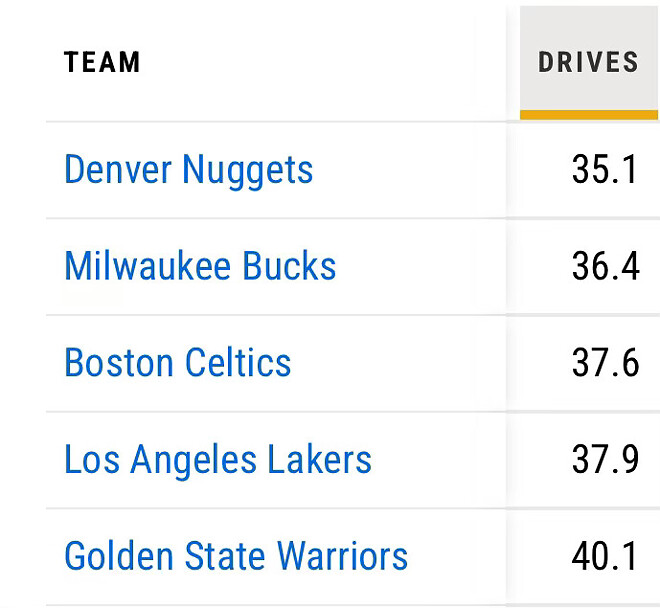Open the Los Angeles Lakers team link
The width and height of the screenshot is (660, 608).
[x=218, y=461]
